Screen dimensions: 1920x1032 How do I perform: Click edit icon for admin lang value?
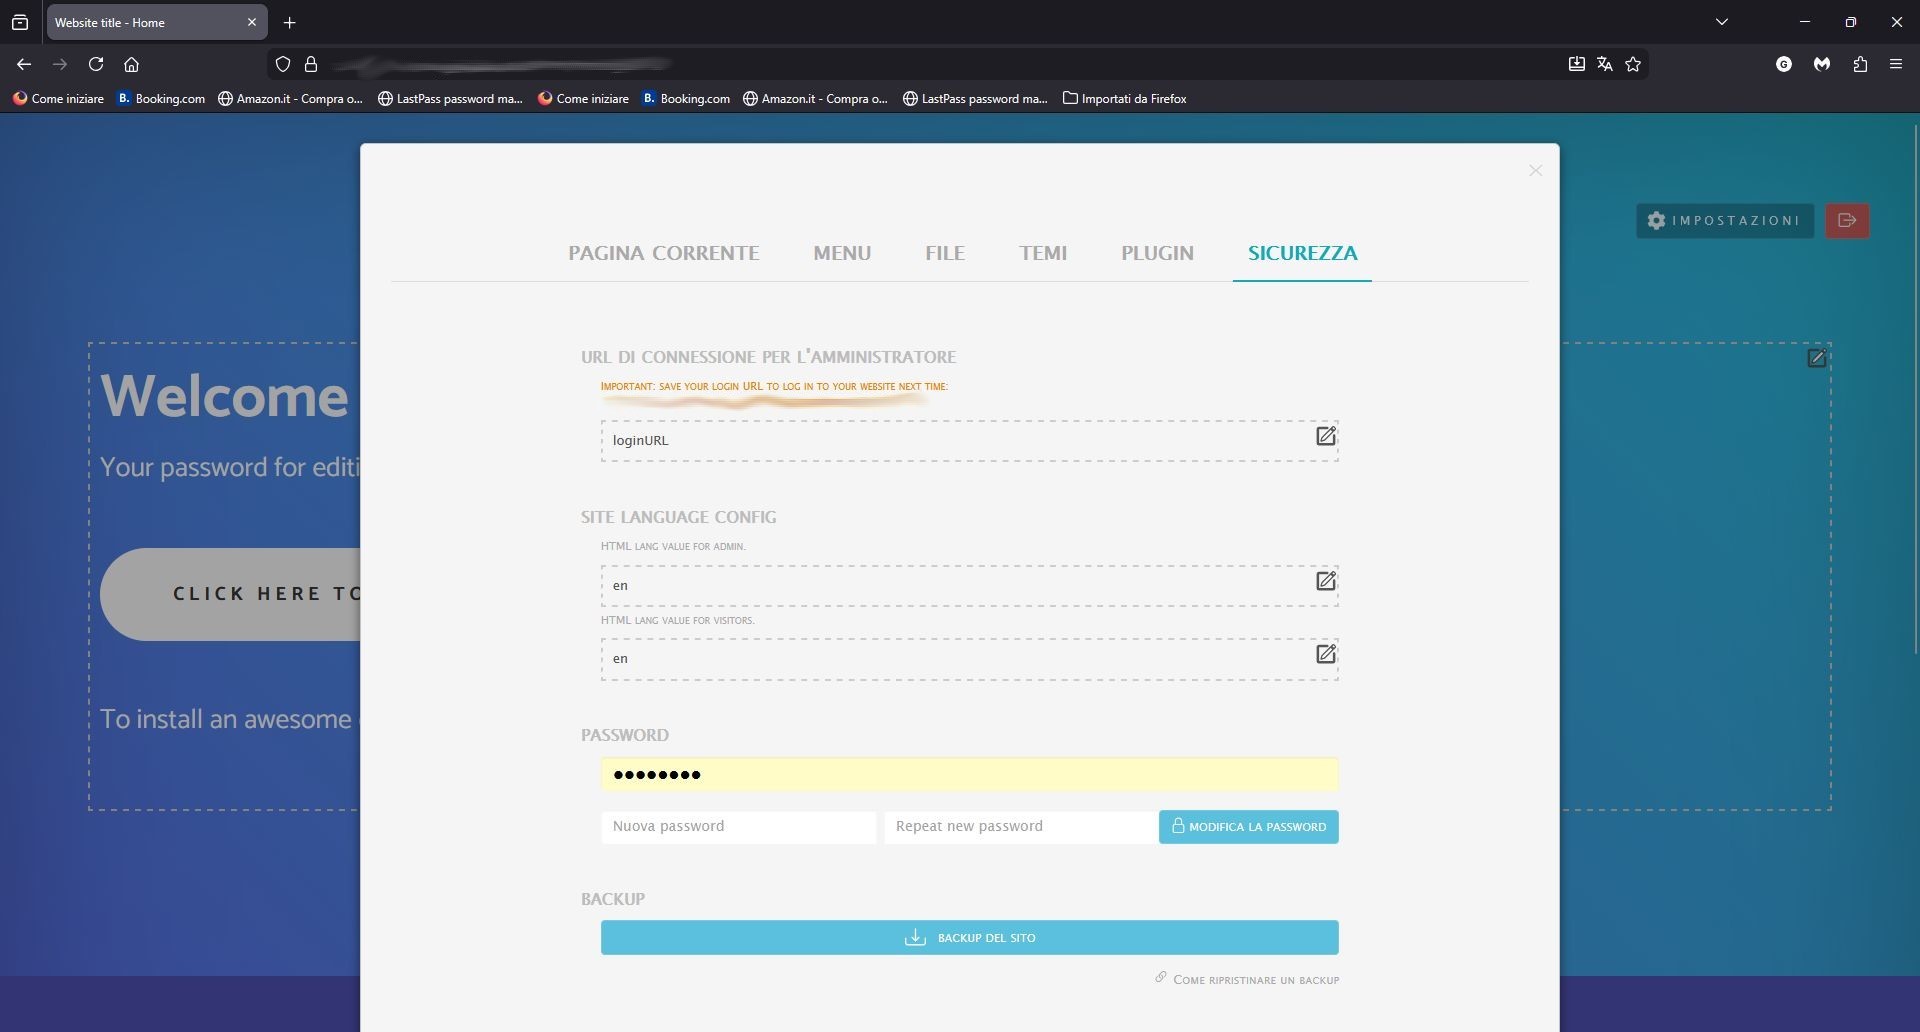click(1325, 581)
